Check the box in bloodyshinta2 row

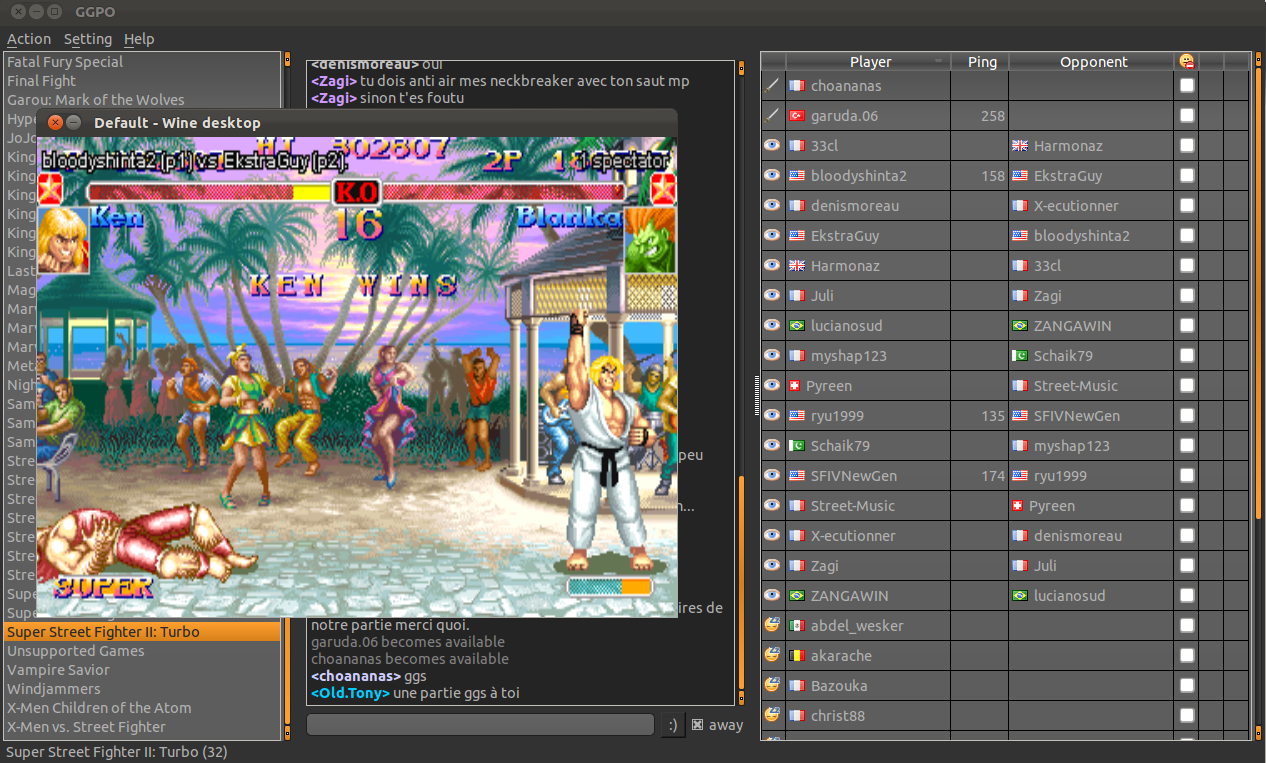[x=1186, y=176]
